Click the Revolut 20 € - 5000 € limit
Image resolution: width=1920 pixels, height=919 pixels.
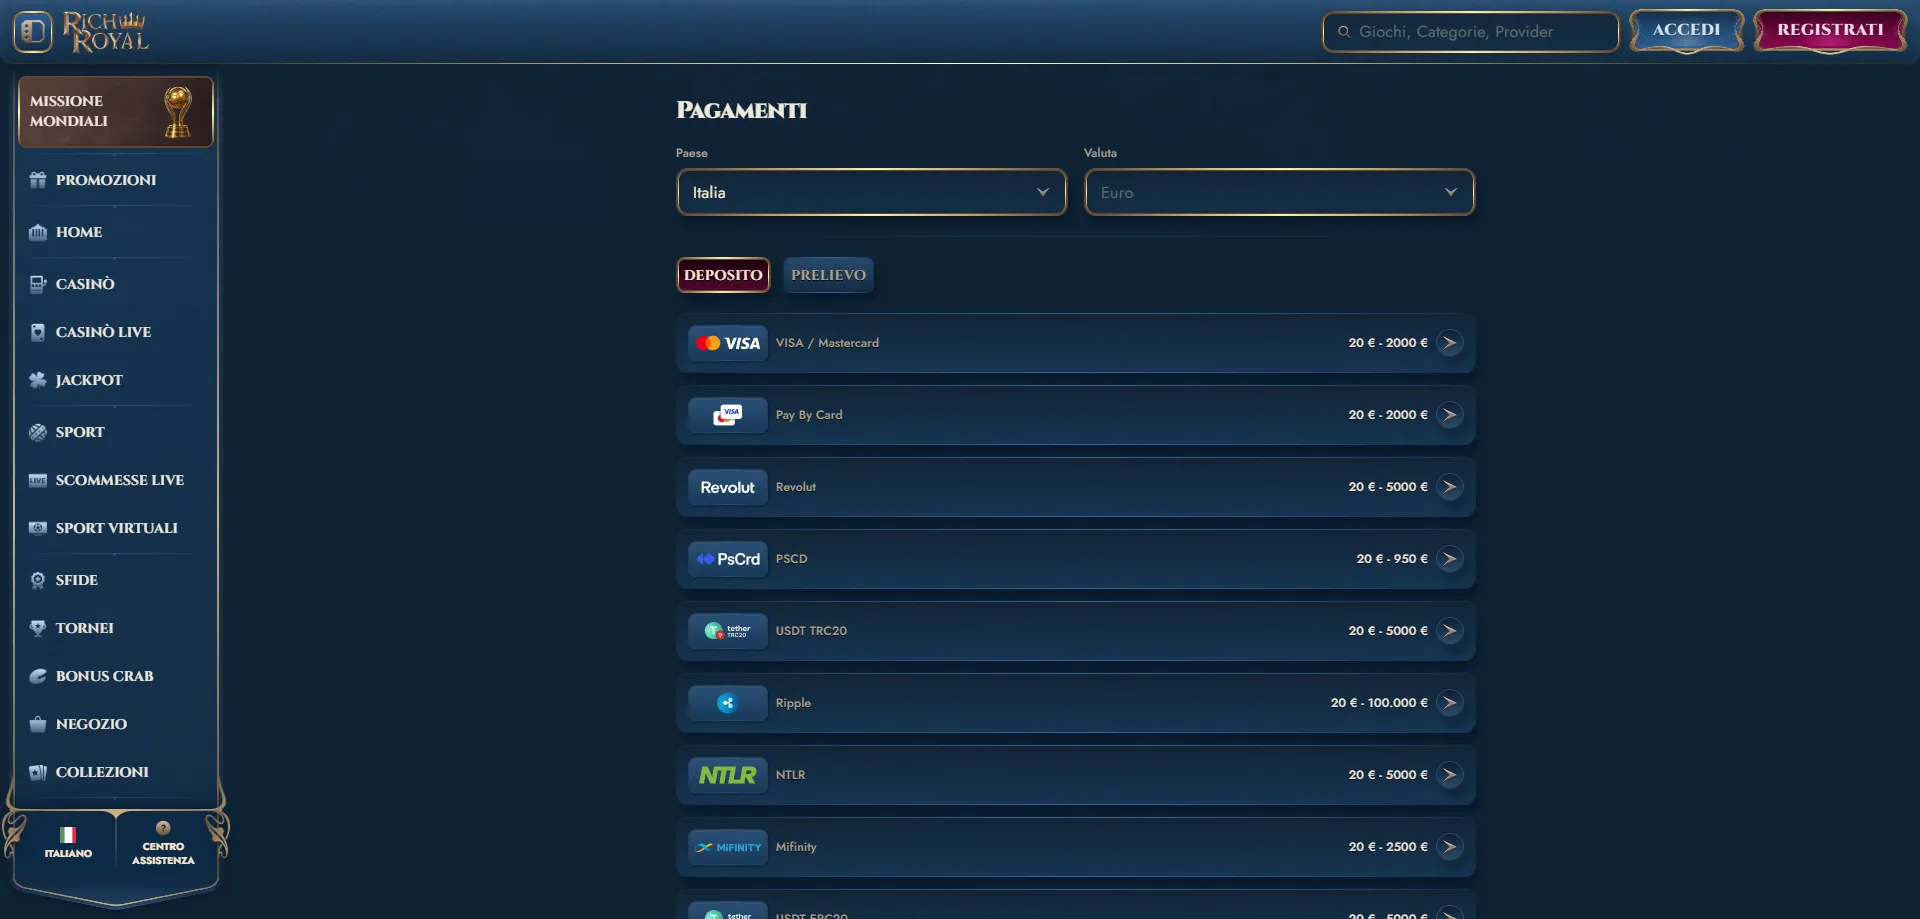[x=1388, y=487]
